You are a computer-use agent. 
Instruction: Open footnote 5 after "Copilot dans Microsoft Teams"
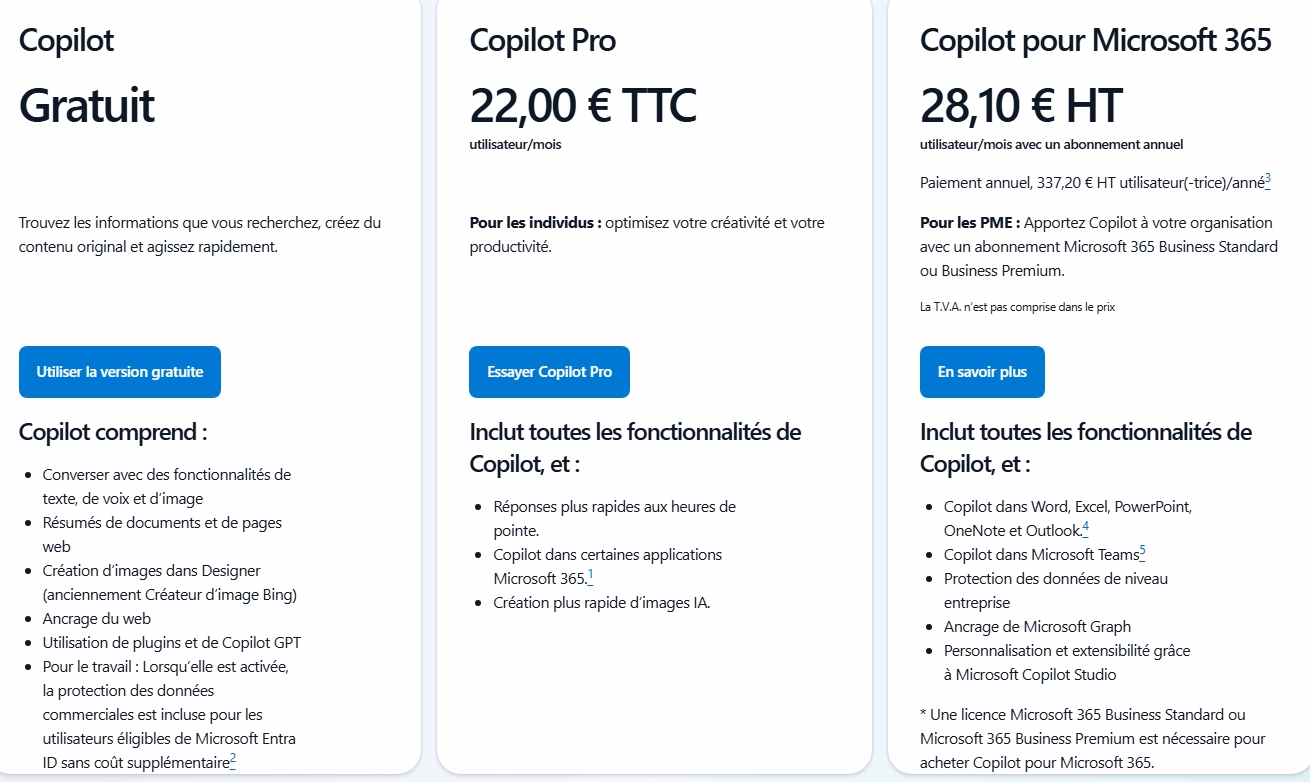tap(1143, 551)
